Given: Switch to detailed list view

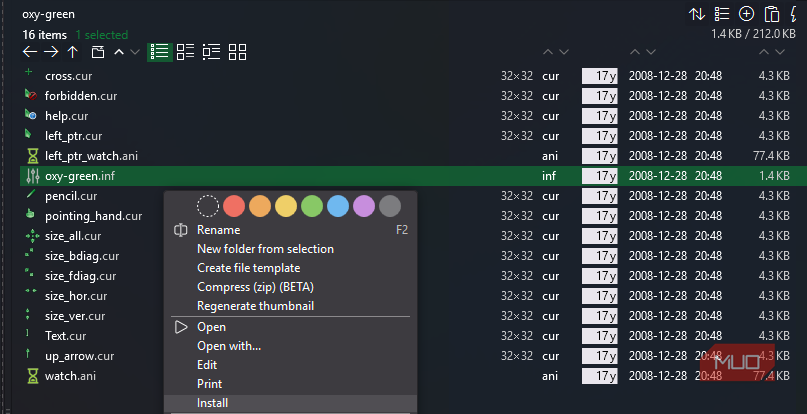Looking at the screenshot, I should point(160,51).
